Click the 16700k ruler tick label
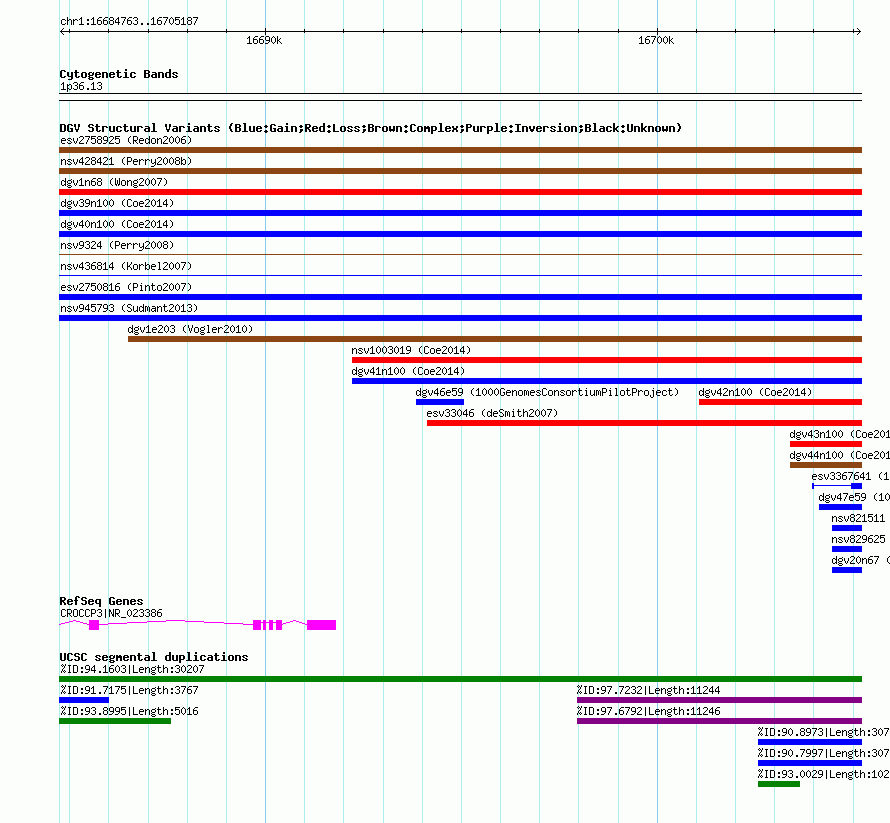The height and width of the screenshot is (823, 890). click(656, 40)
